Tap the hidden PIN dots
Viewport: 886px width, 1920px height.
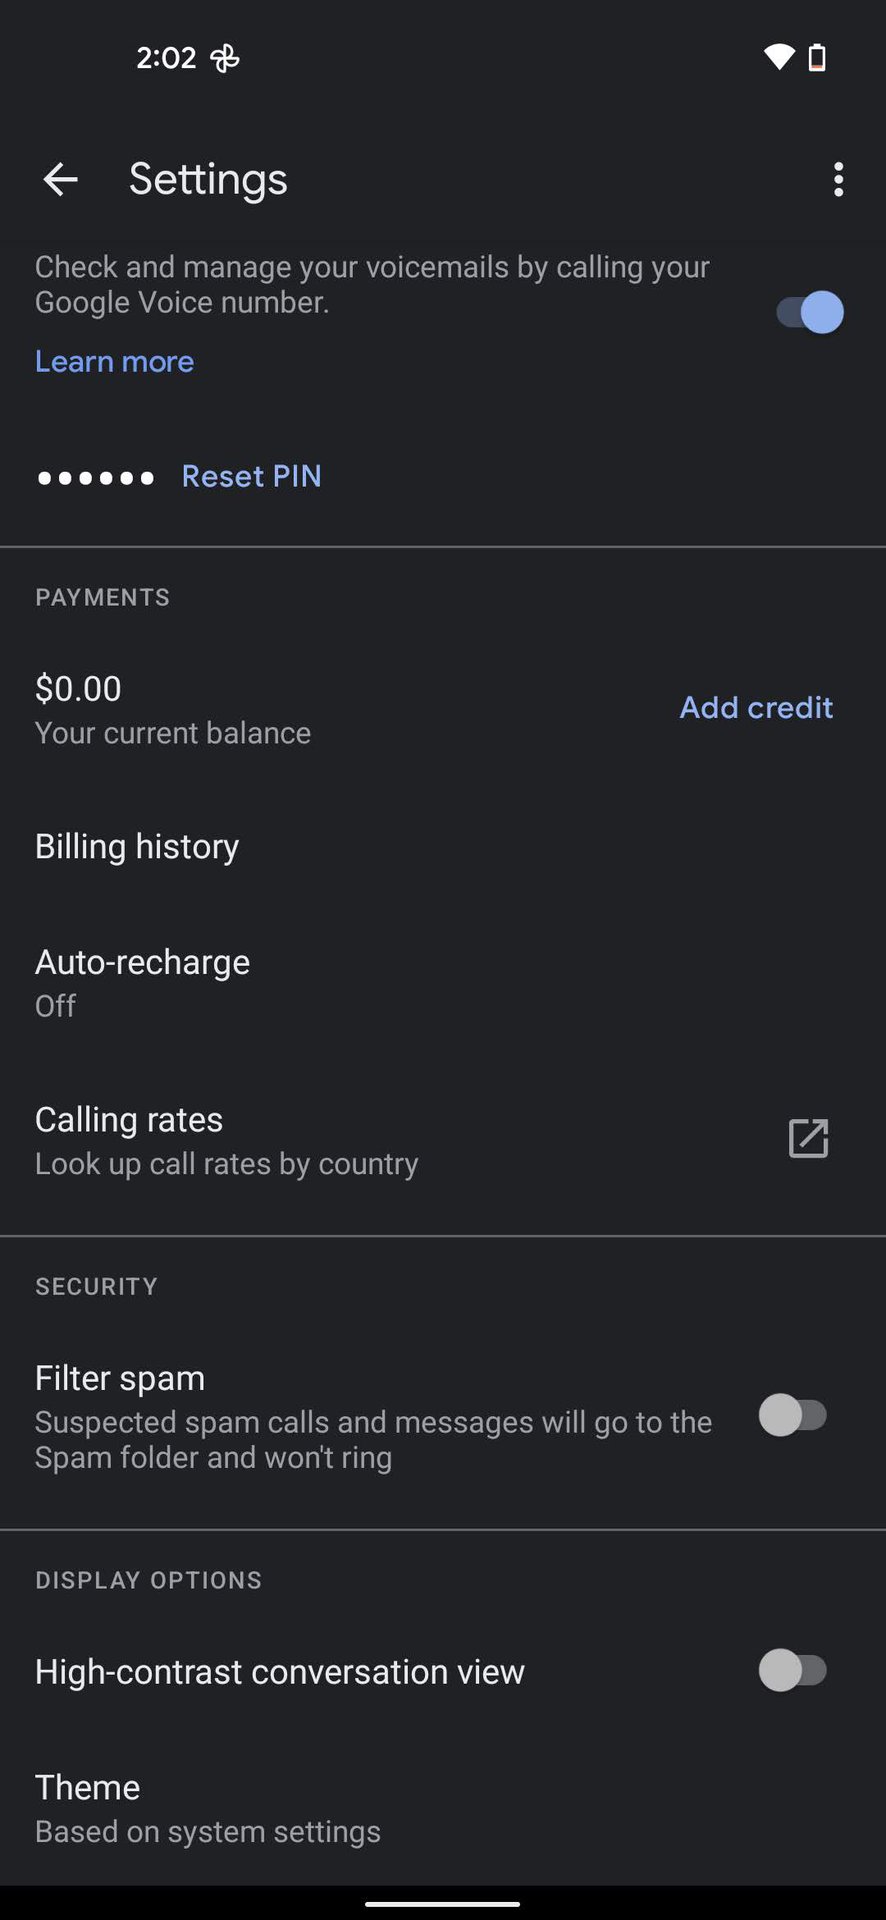tap(96, 478)
